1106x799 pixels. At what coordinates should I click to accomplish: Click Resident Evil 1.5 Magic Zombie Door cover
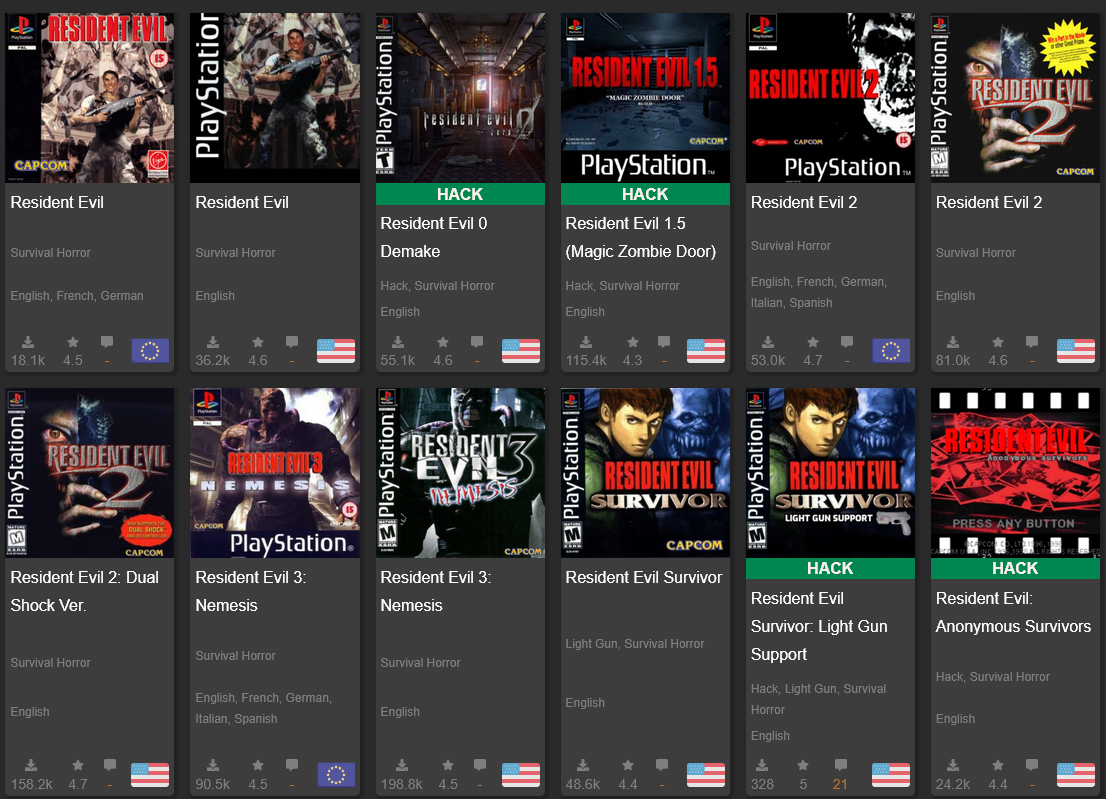tap(645, 98)
